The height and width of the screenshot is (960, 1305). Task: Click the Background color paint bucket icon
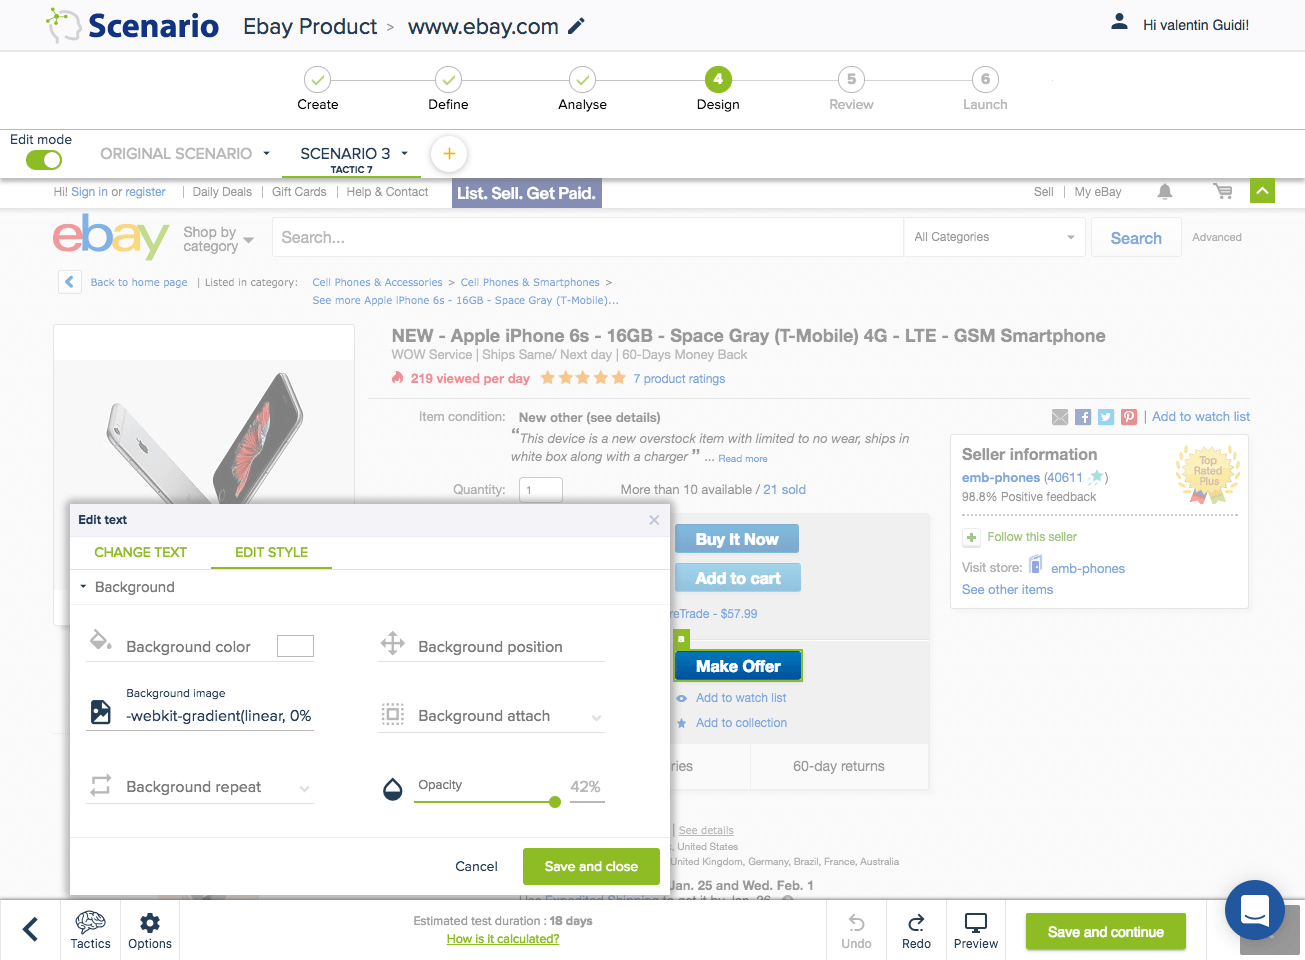pyautogui.click(x=101, y=640)
